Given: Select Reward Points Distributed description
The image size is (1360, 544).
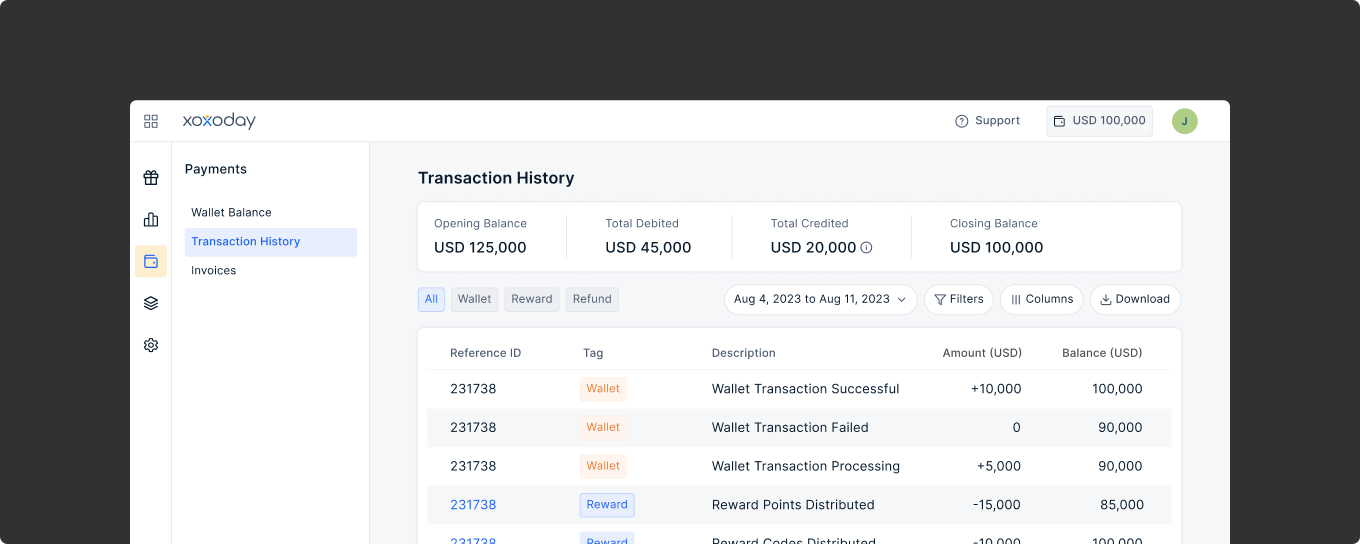Looking at the screenshot, I should [x=793, y=505].
